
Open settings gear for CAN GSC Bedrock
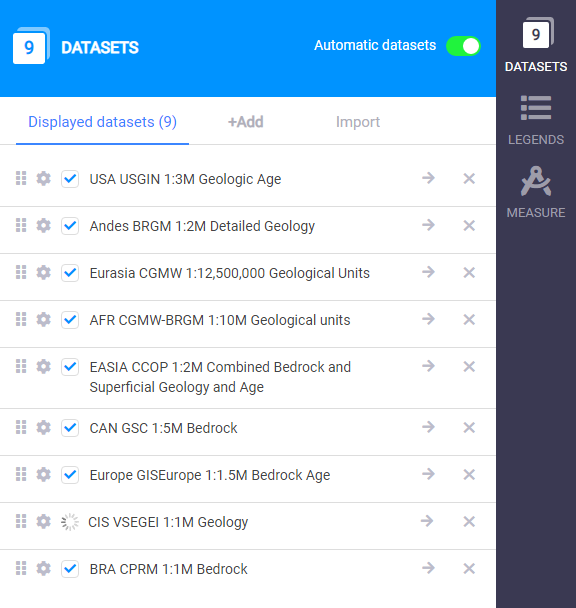(x=43, y=428)
